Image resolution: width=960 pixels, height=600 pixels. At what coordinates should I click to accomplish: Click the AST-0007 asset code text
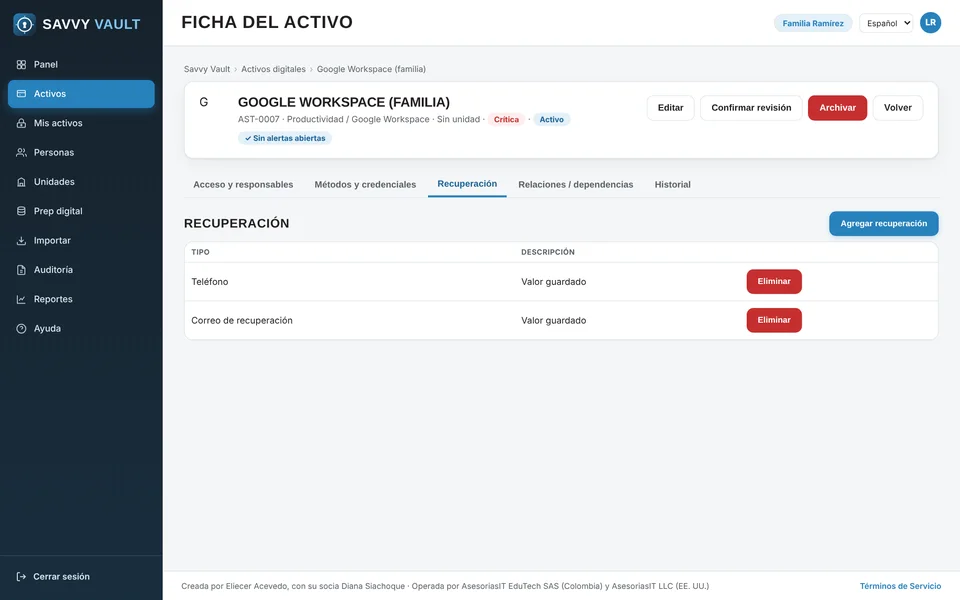258,119
